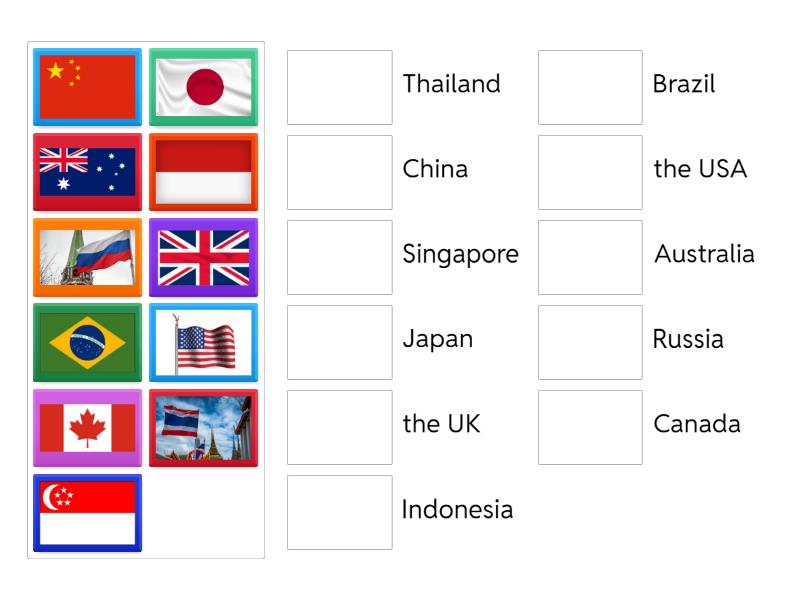Click the answer box beside Brazil
The image size is (800, 600).
(x=589, y=84)
